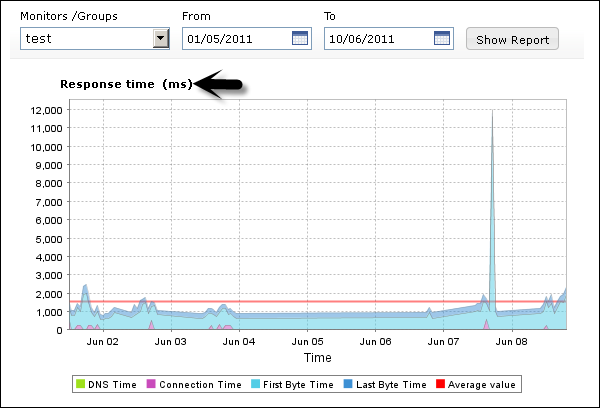The width and height of the screenshot is (600, 408).
Task: Open the To date calendar picker
Action: click(443, 38)
